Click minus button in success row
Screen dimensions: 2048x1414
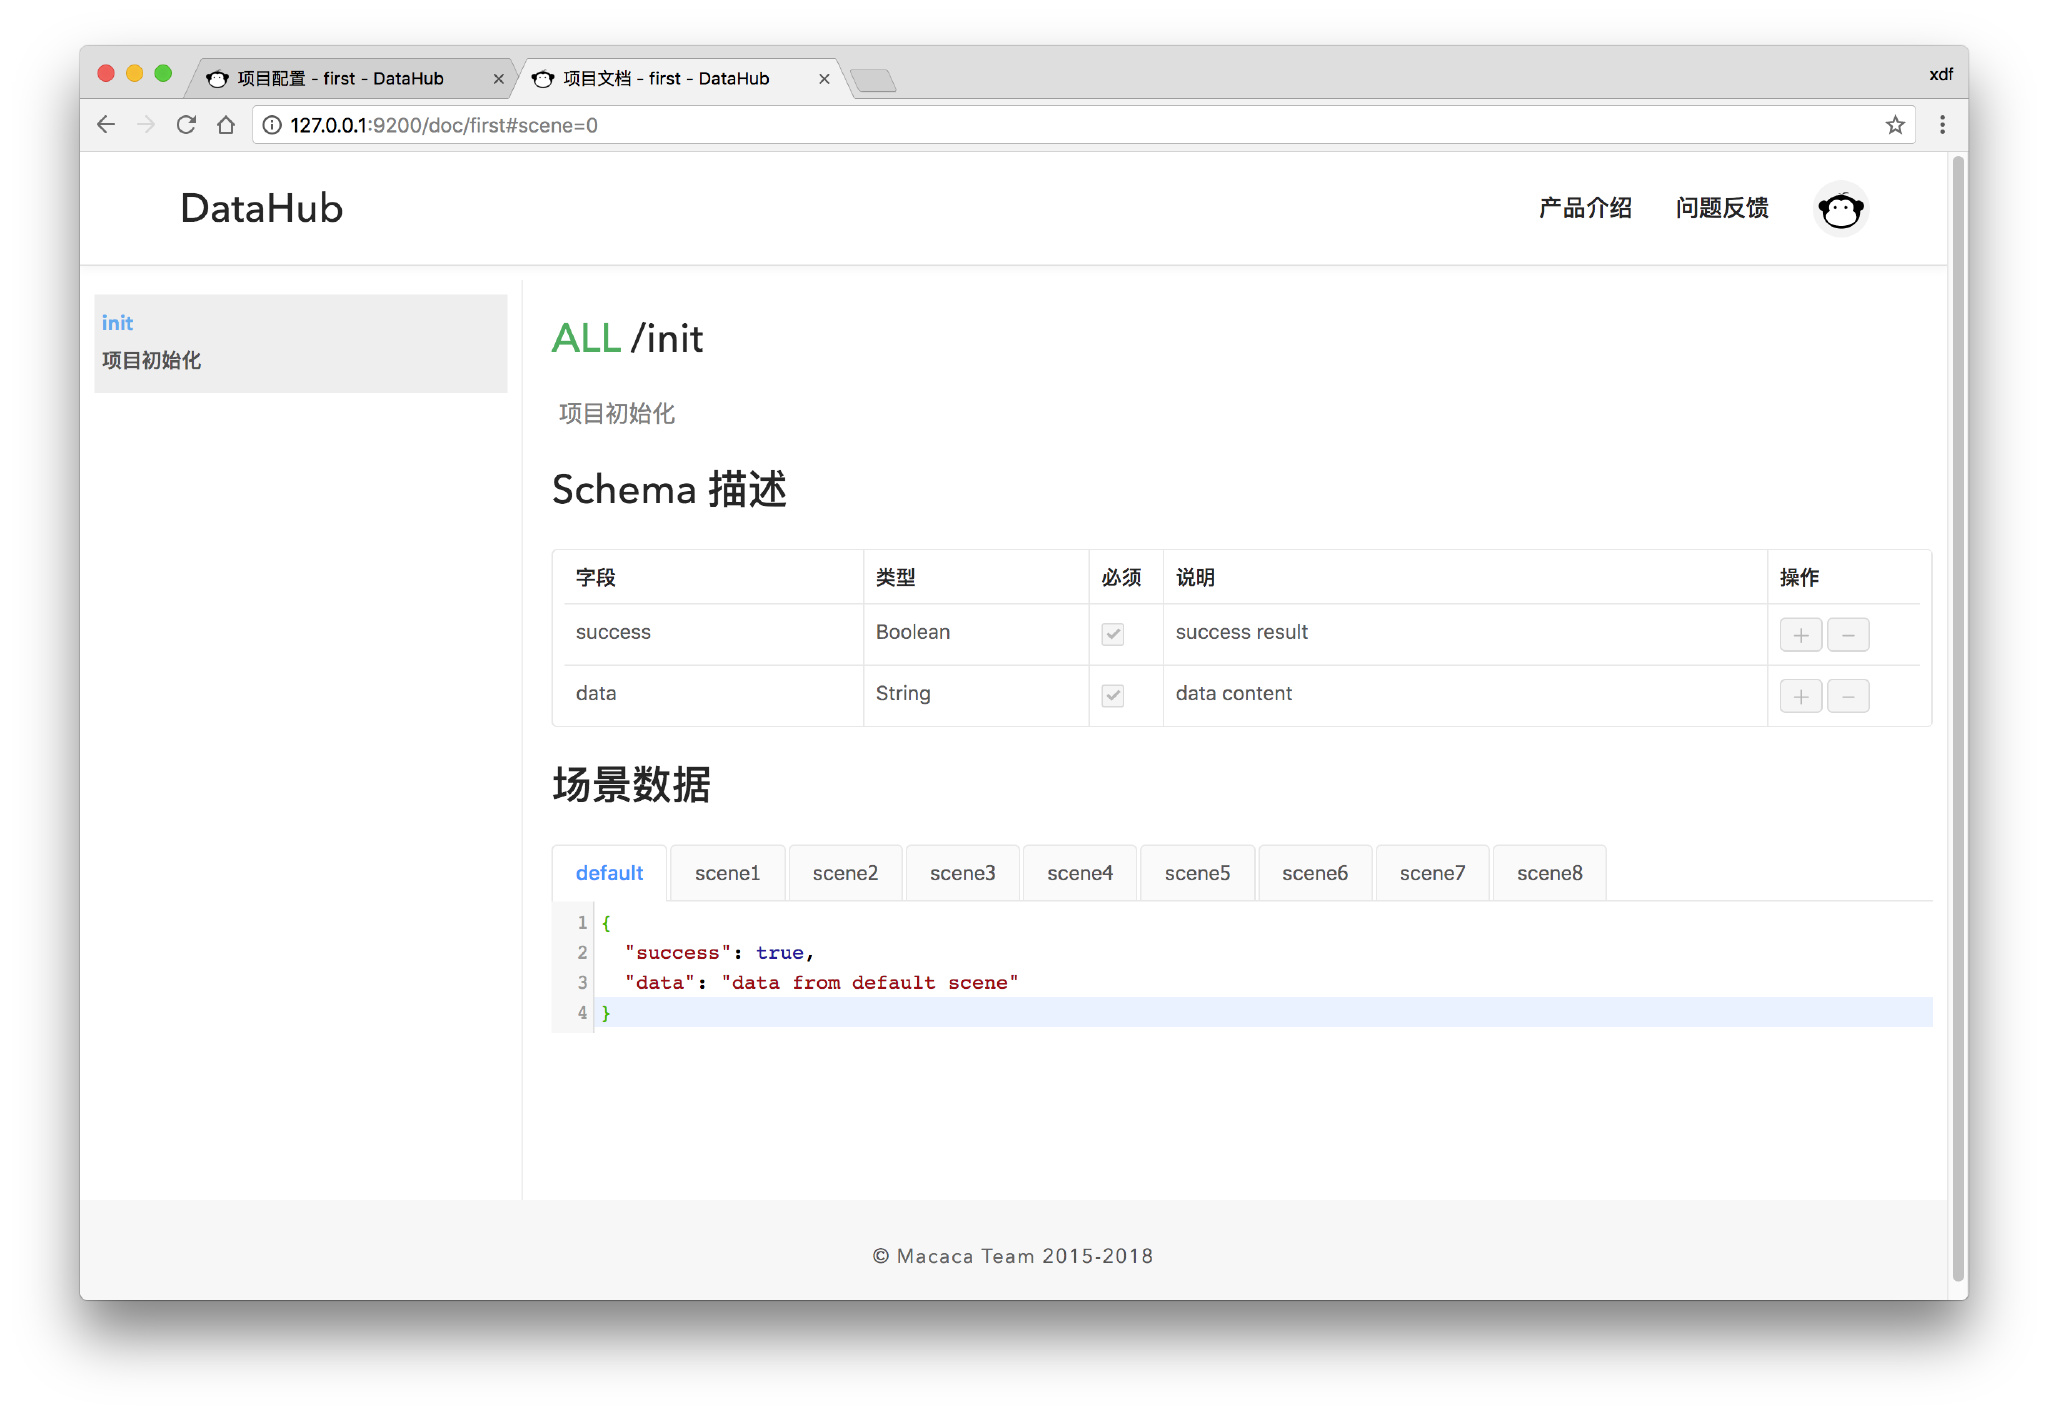click(1848, 635)
